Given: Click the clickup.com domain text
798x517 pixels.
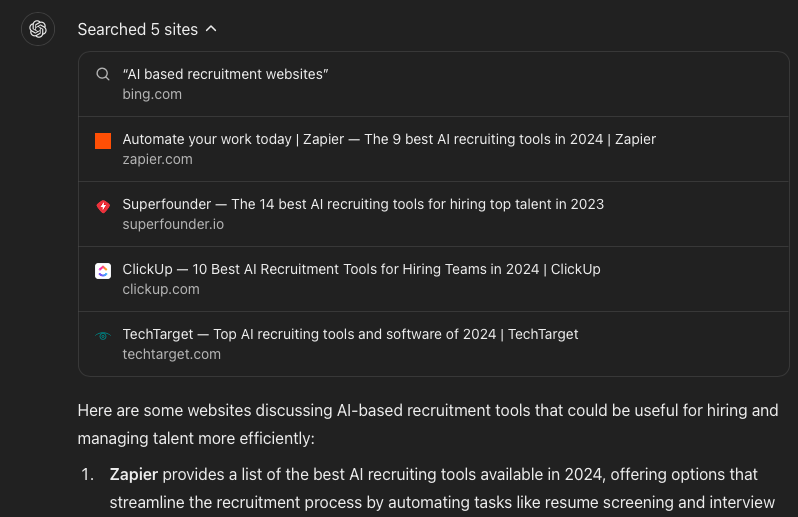Looking at the screenshot, I should point(161,289).
